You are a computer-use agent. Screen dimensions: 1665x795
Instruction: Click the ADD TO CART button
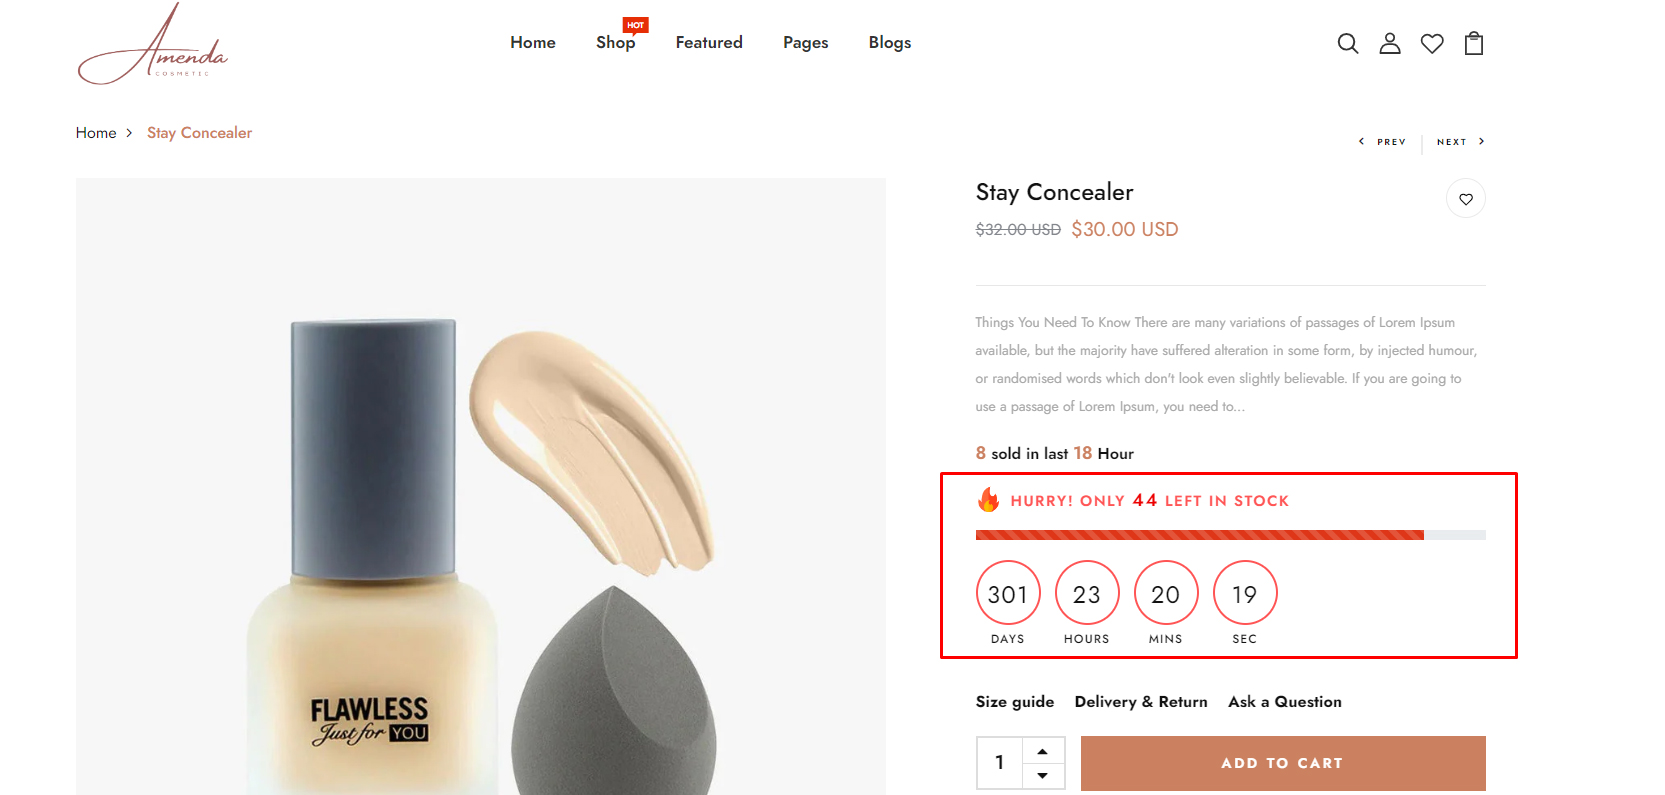tap(1283, 763)
